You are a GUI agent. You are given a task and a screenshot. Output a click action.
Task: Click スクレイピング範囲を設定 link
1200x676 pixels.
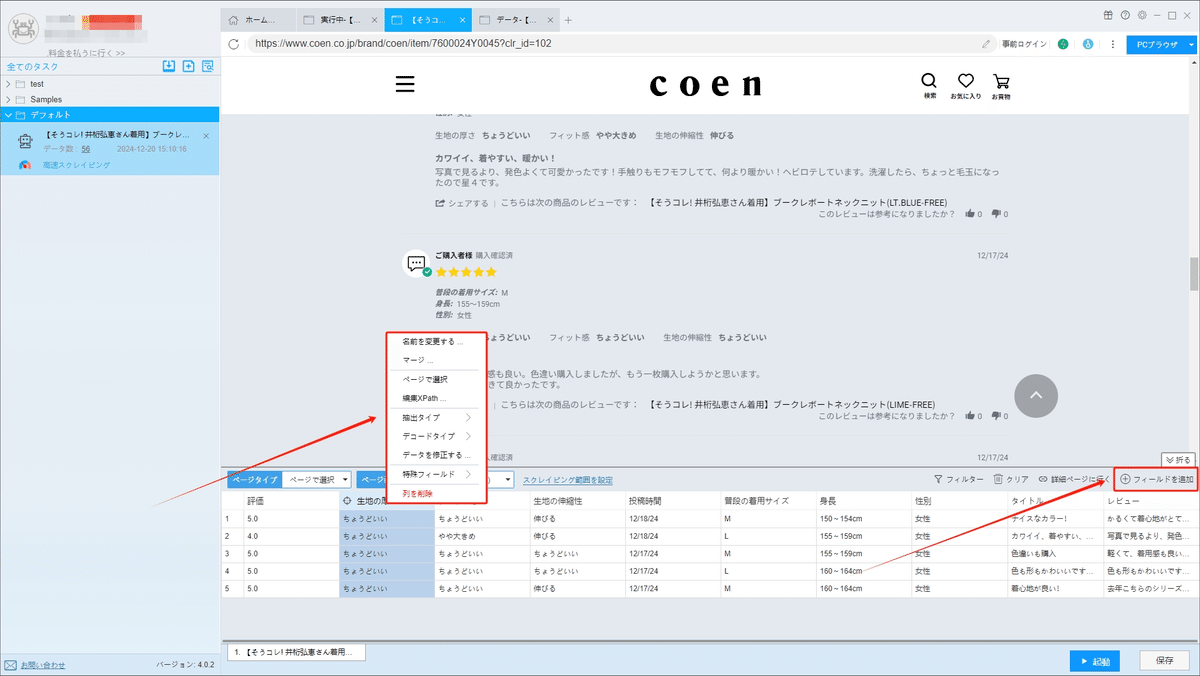568,480
